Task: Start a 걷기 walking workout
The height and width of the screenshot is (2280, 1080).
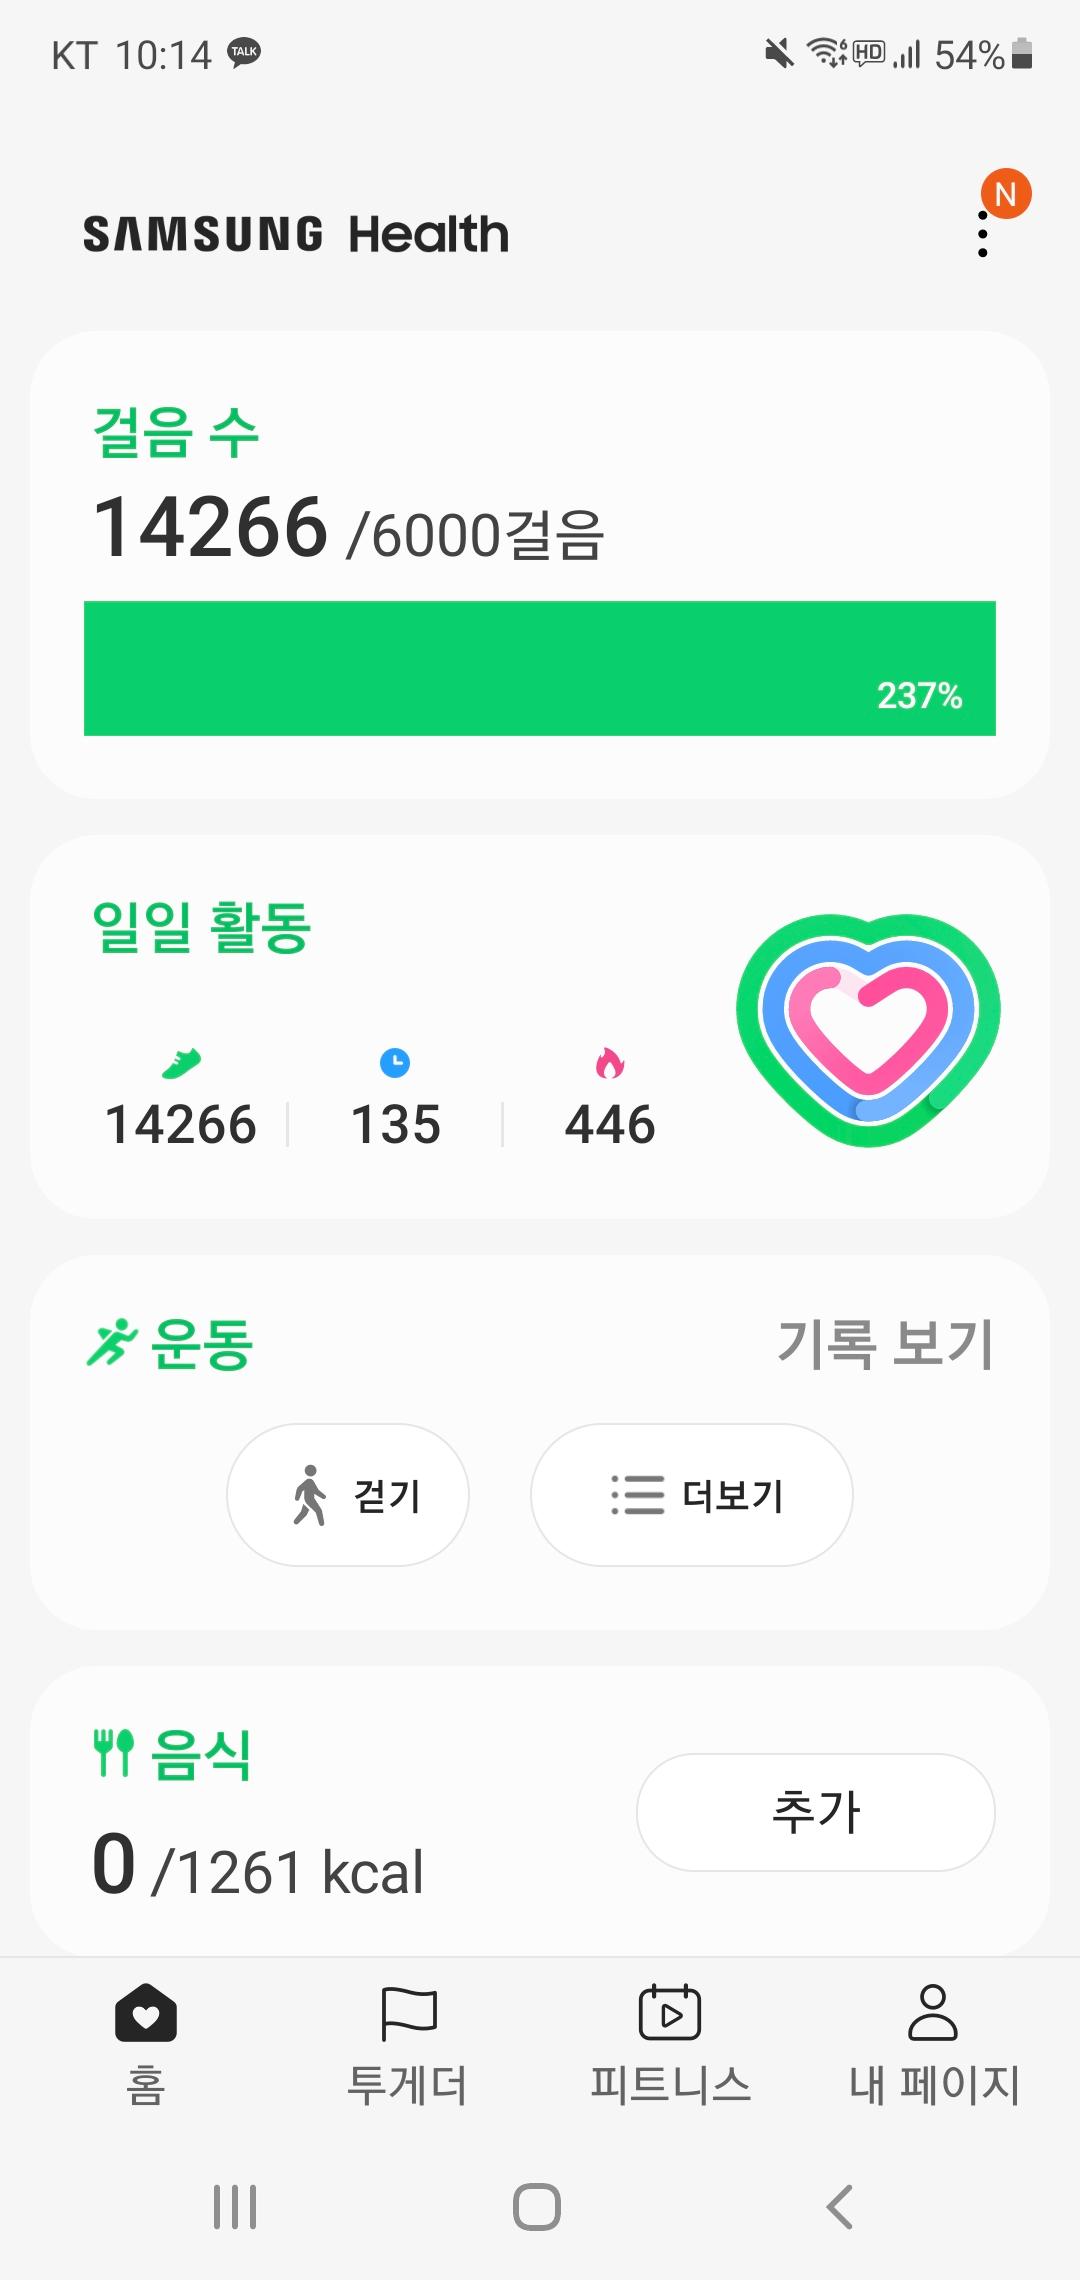Action: 348,1495
